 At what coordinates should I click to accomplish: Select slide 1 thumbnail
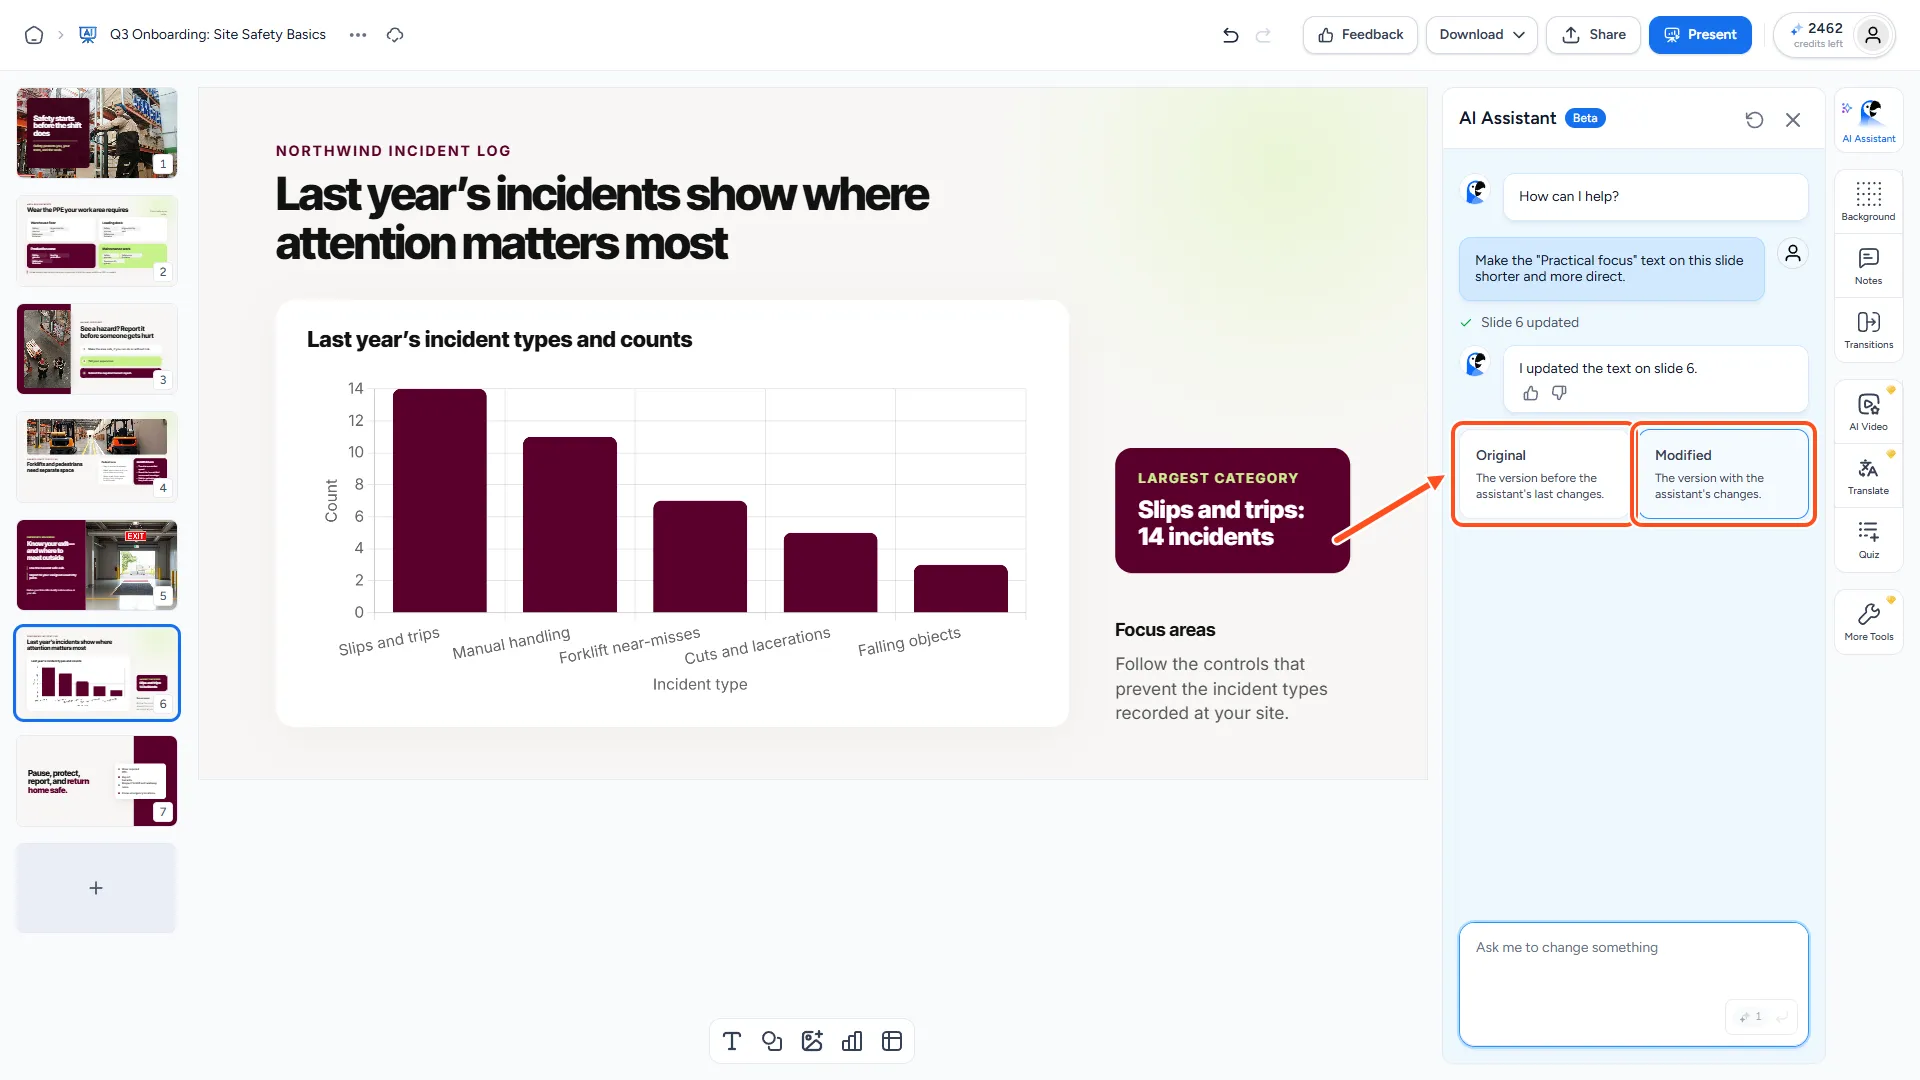[97, 133]
